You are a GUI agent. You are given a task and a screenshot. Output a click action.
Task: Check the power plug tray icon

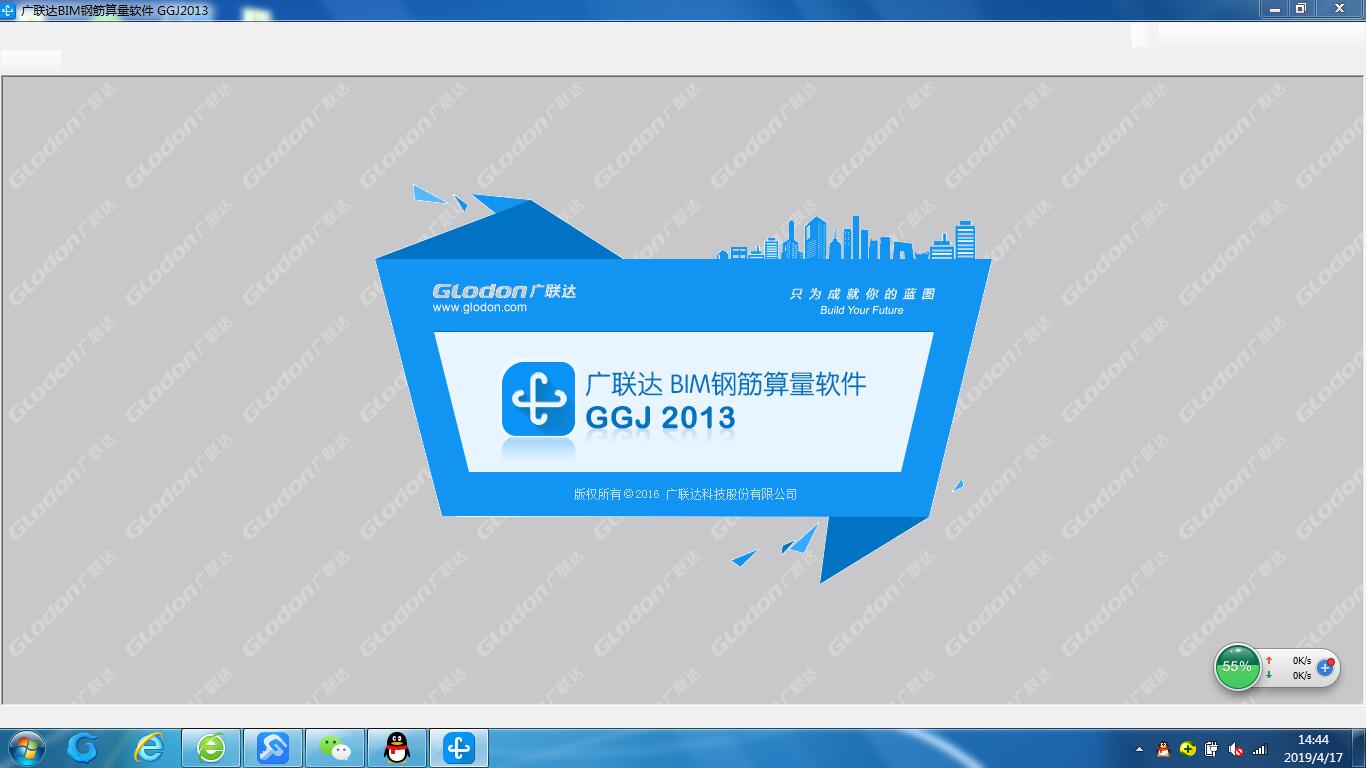(1211, 749)
